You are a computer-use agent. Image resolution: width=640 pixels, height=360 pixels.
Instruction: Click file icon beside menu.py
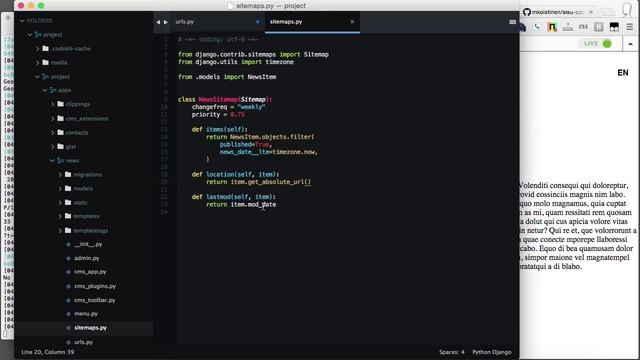pos(68,314)
